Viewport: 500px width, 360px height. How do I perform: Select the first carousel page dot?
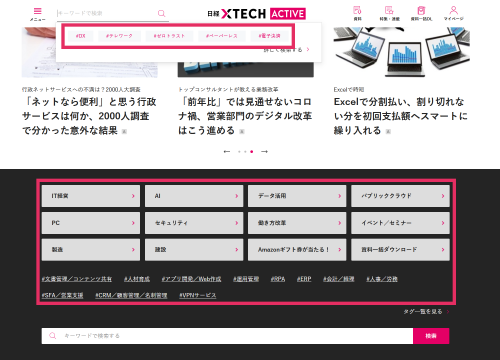coord(239,152)
